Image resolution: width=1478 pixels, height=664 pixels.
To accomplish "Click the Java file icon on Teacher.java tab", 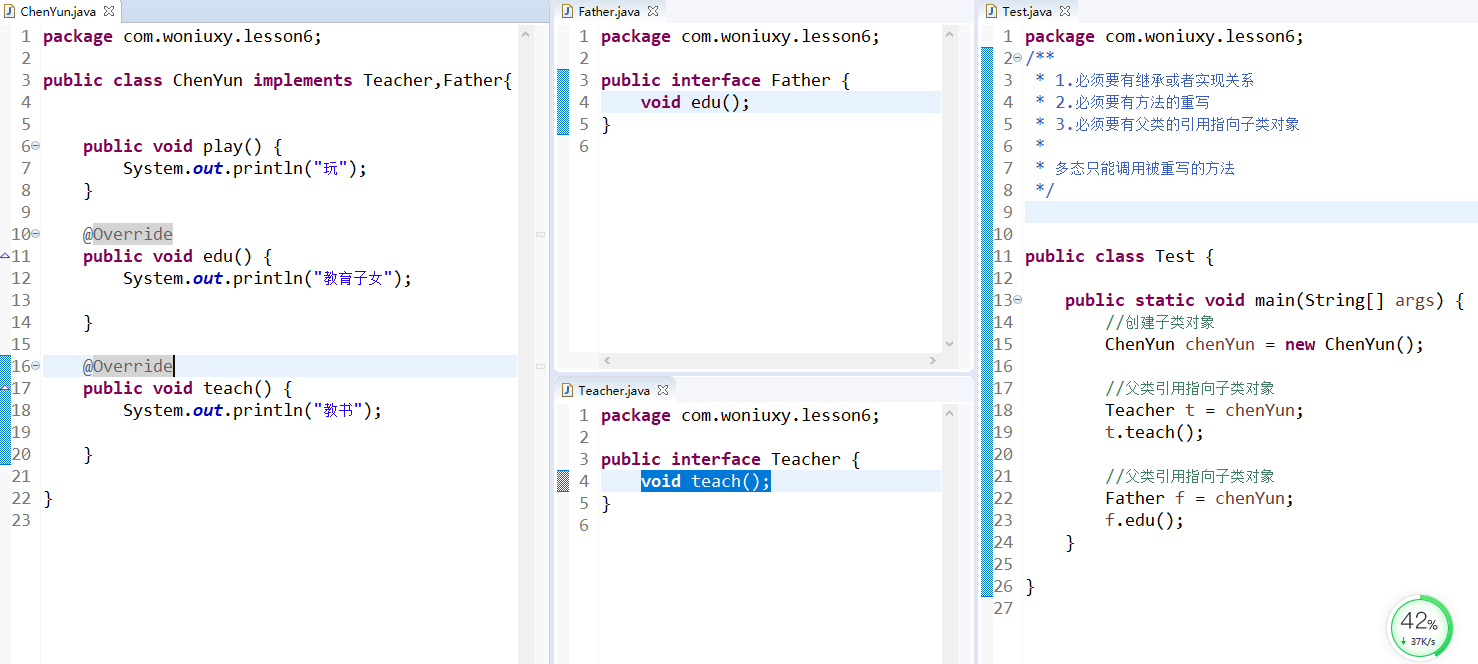I will pyautogui.click(x=568, y=390).
